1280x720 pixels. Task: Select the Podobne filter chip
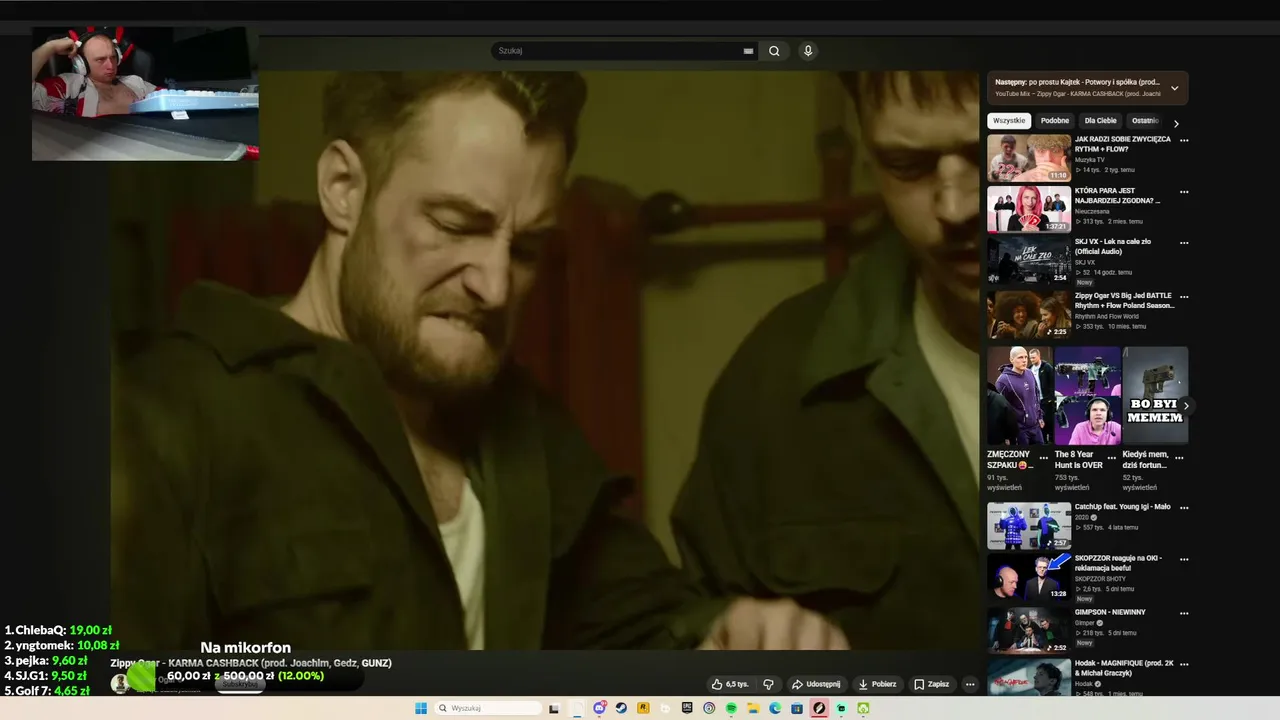click(1055, 121)
